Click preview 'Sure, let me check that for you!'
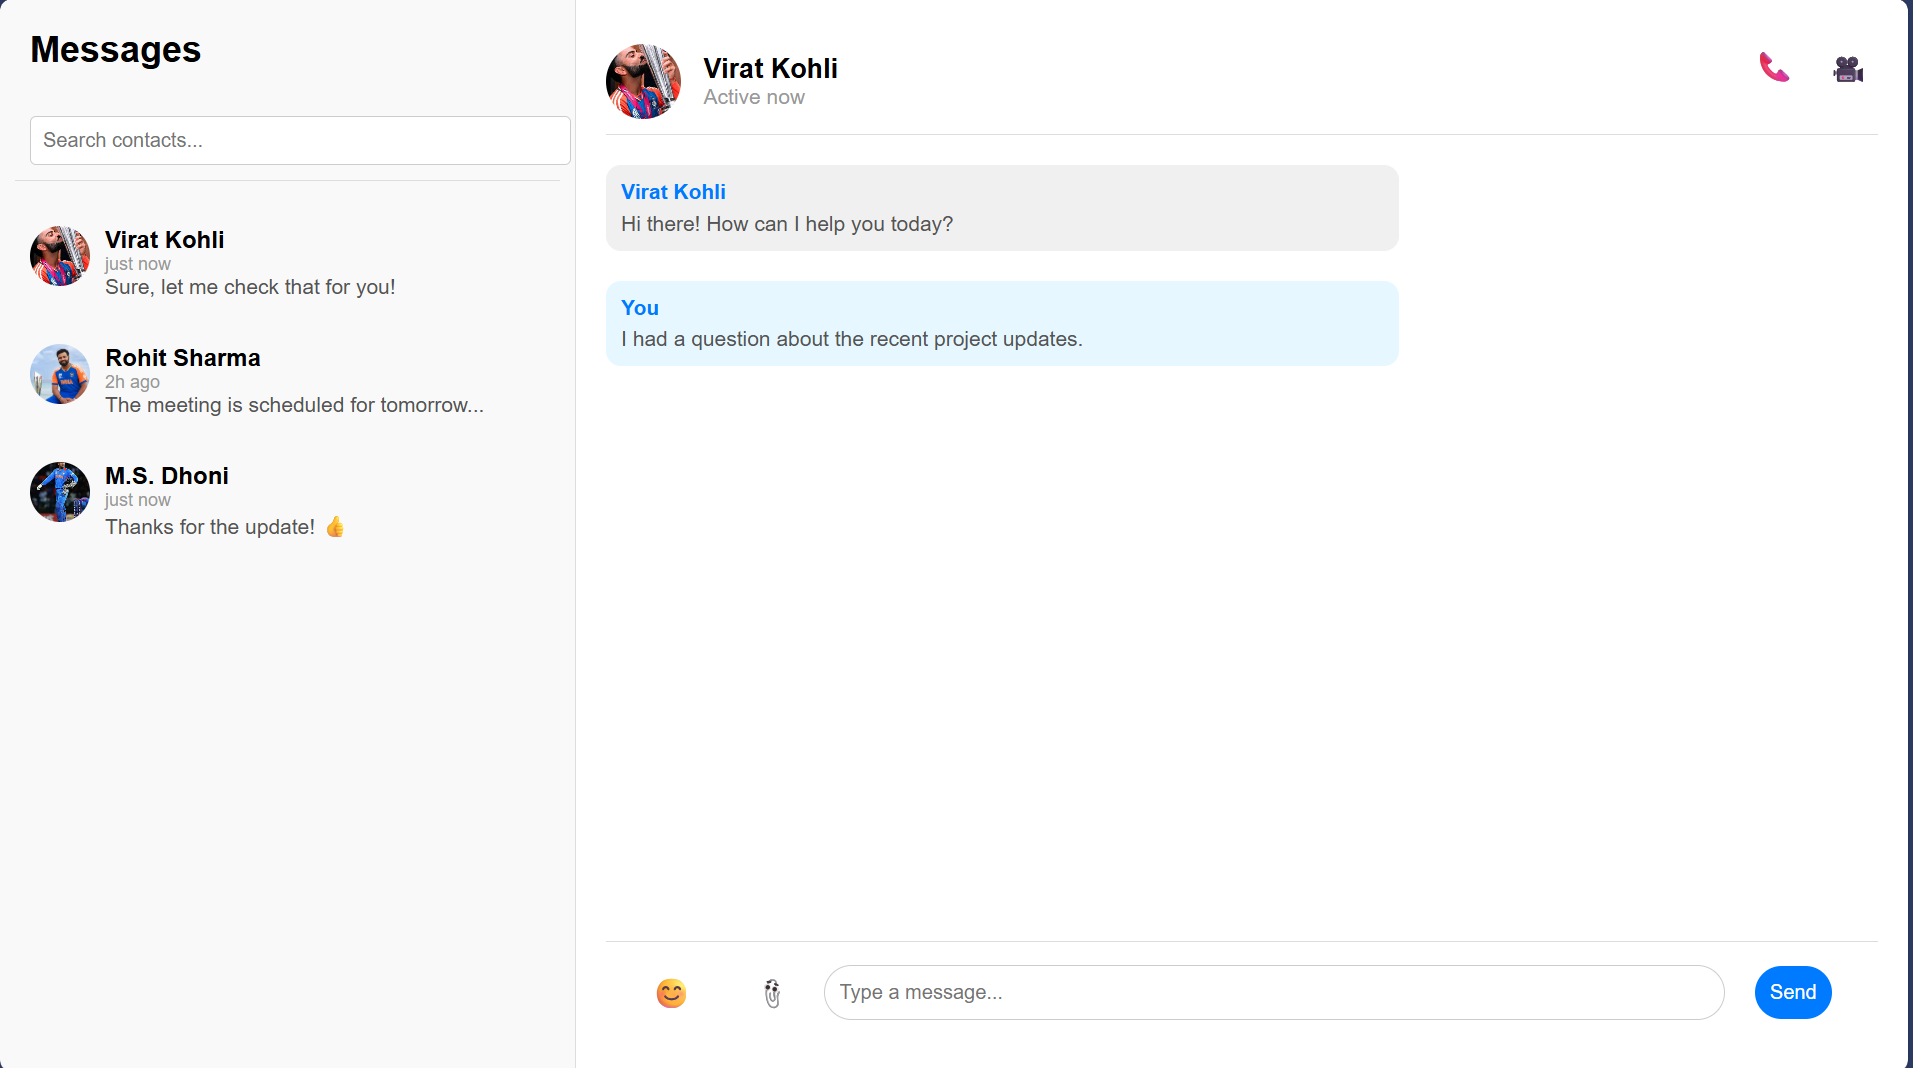Image resolution: width=1913 pixels, height=1068 pixels. (250, 287)
